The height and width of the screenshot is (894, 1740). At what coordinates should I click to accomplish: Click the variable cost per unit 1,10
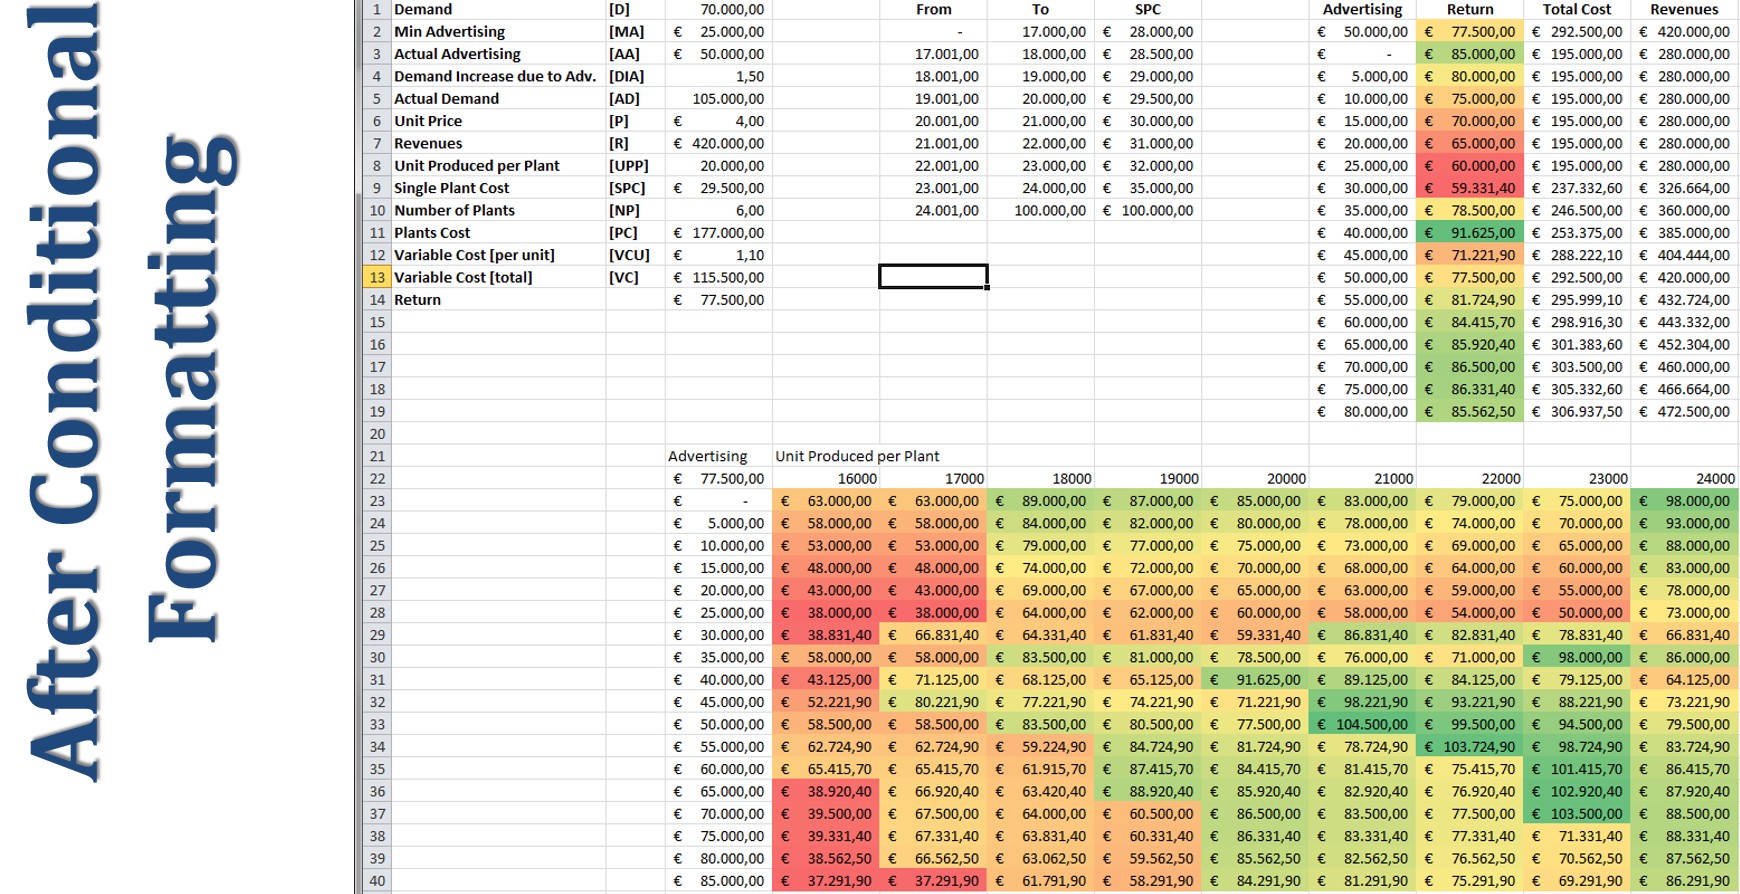pos(719,255)
